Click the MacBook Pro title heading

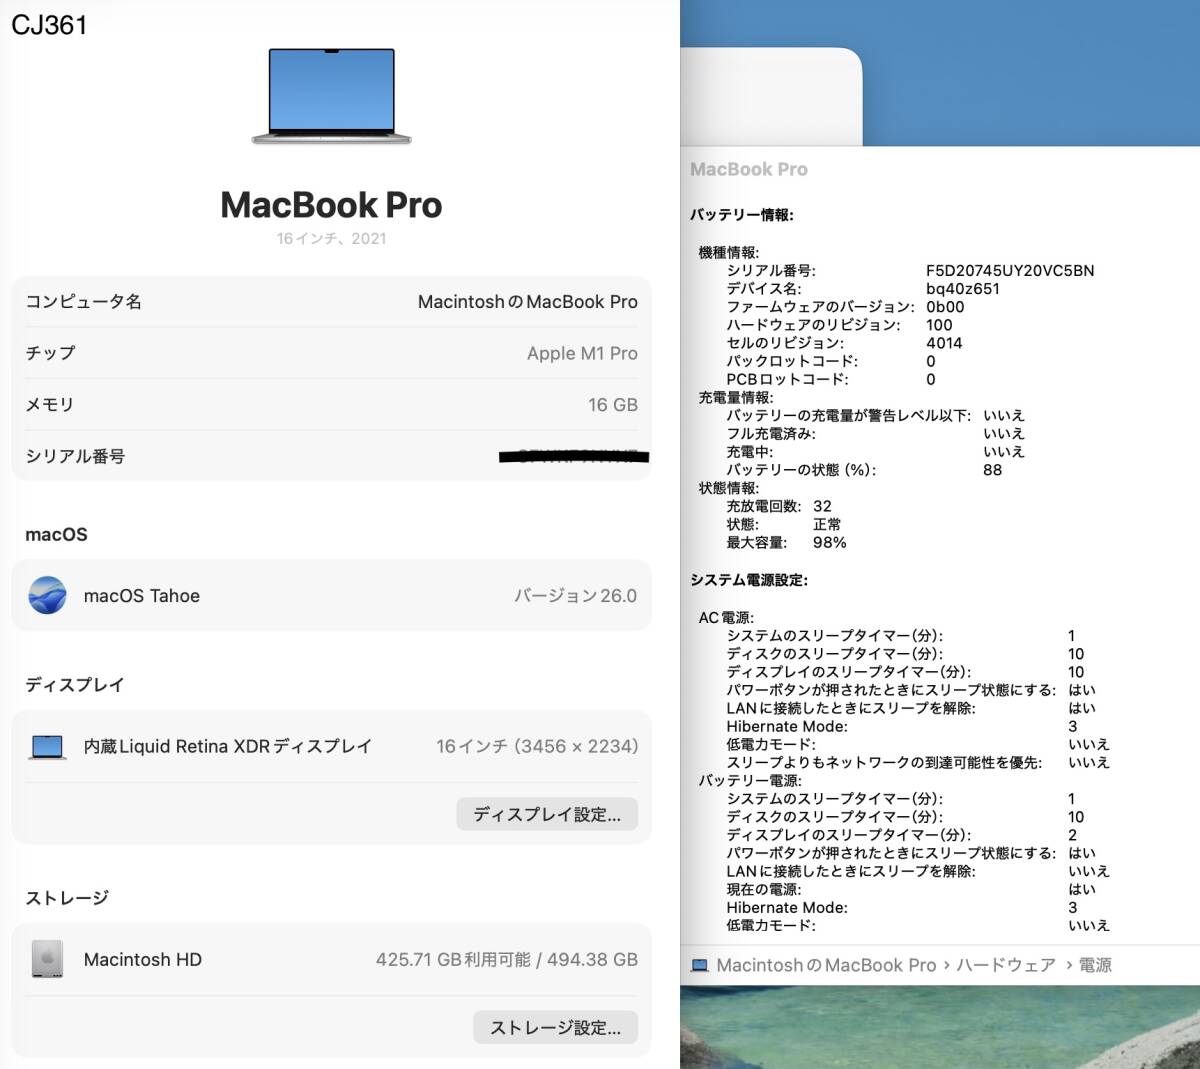331,205
